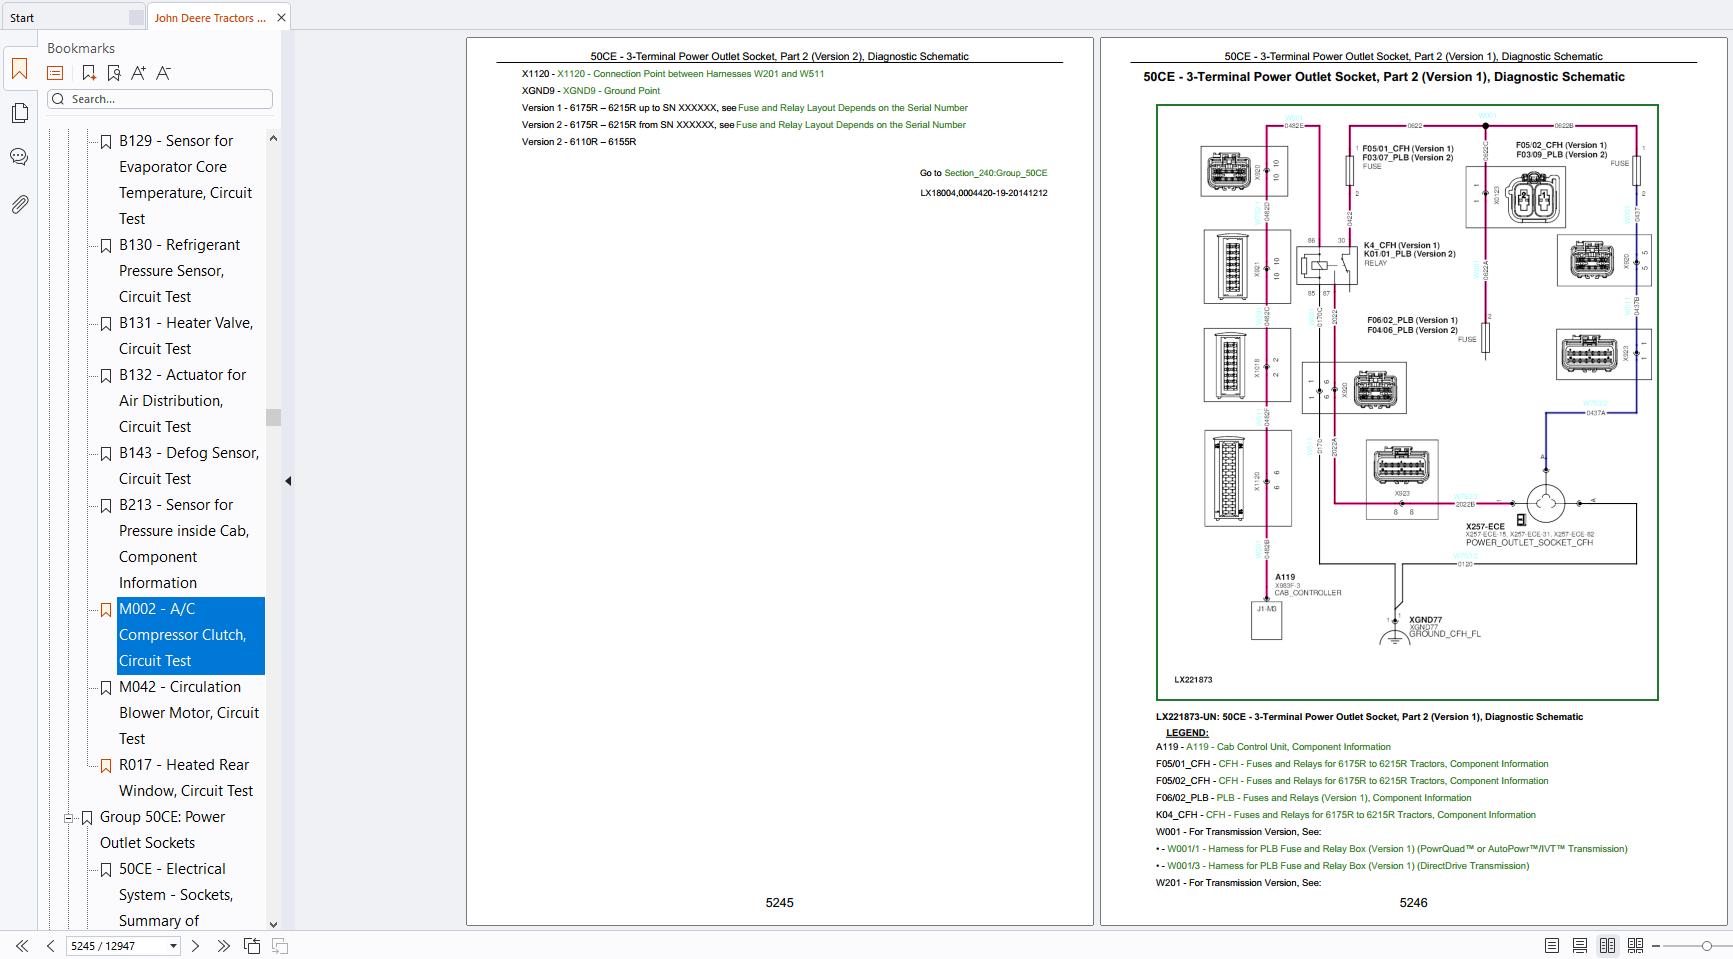
Task: Click the previous view icon
Action: click(252, 946)
